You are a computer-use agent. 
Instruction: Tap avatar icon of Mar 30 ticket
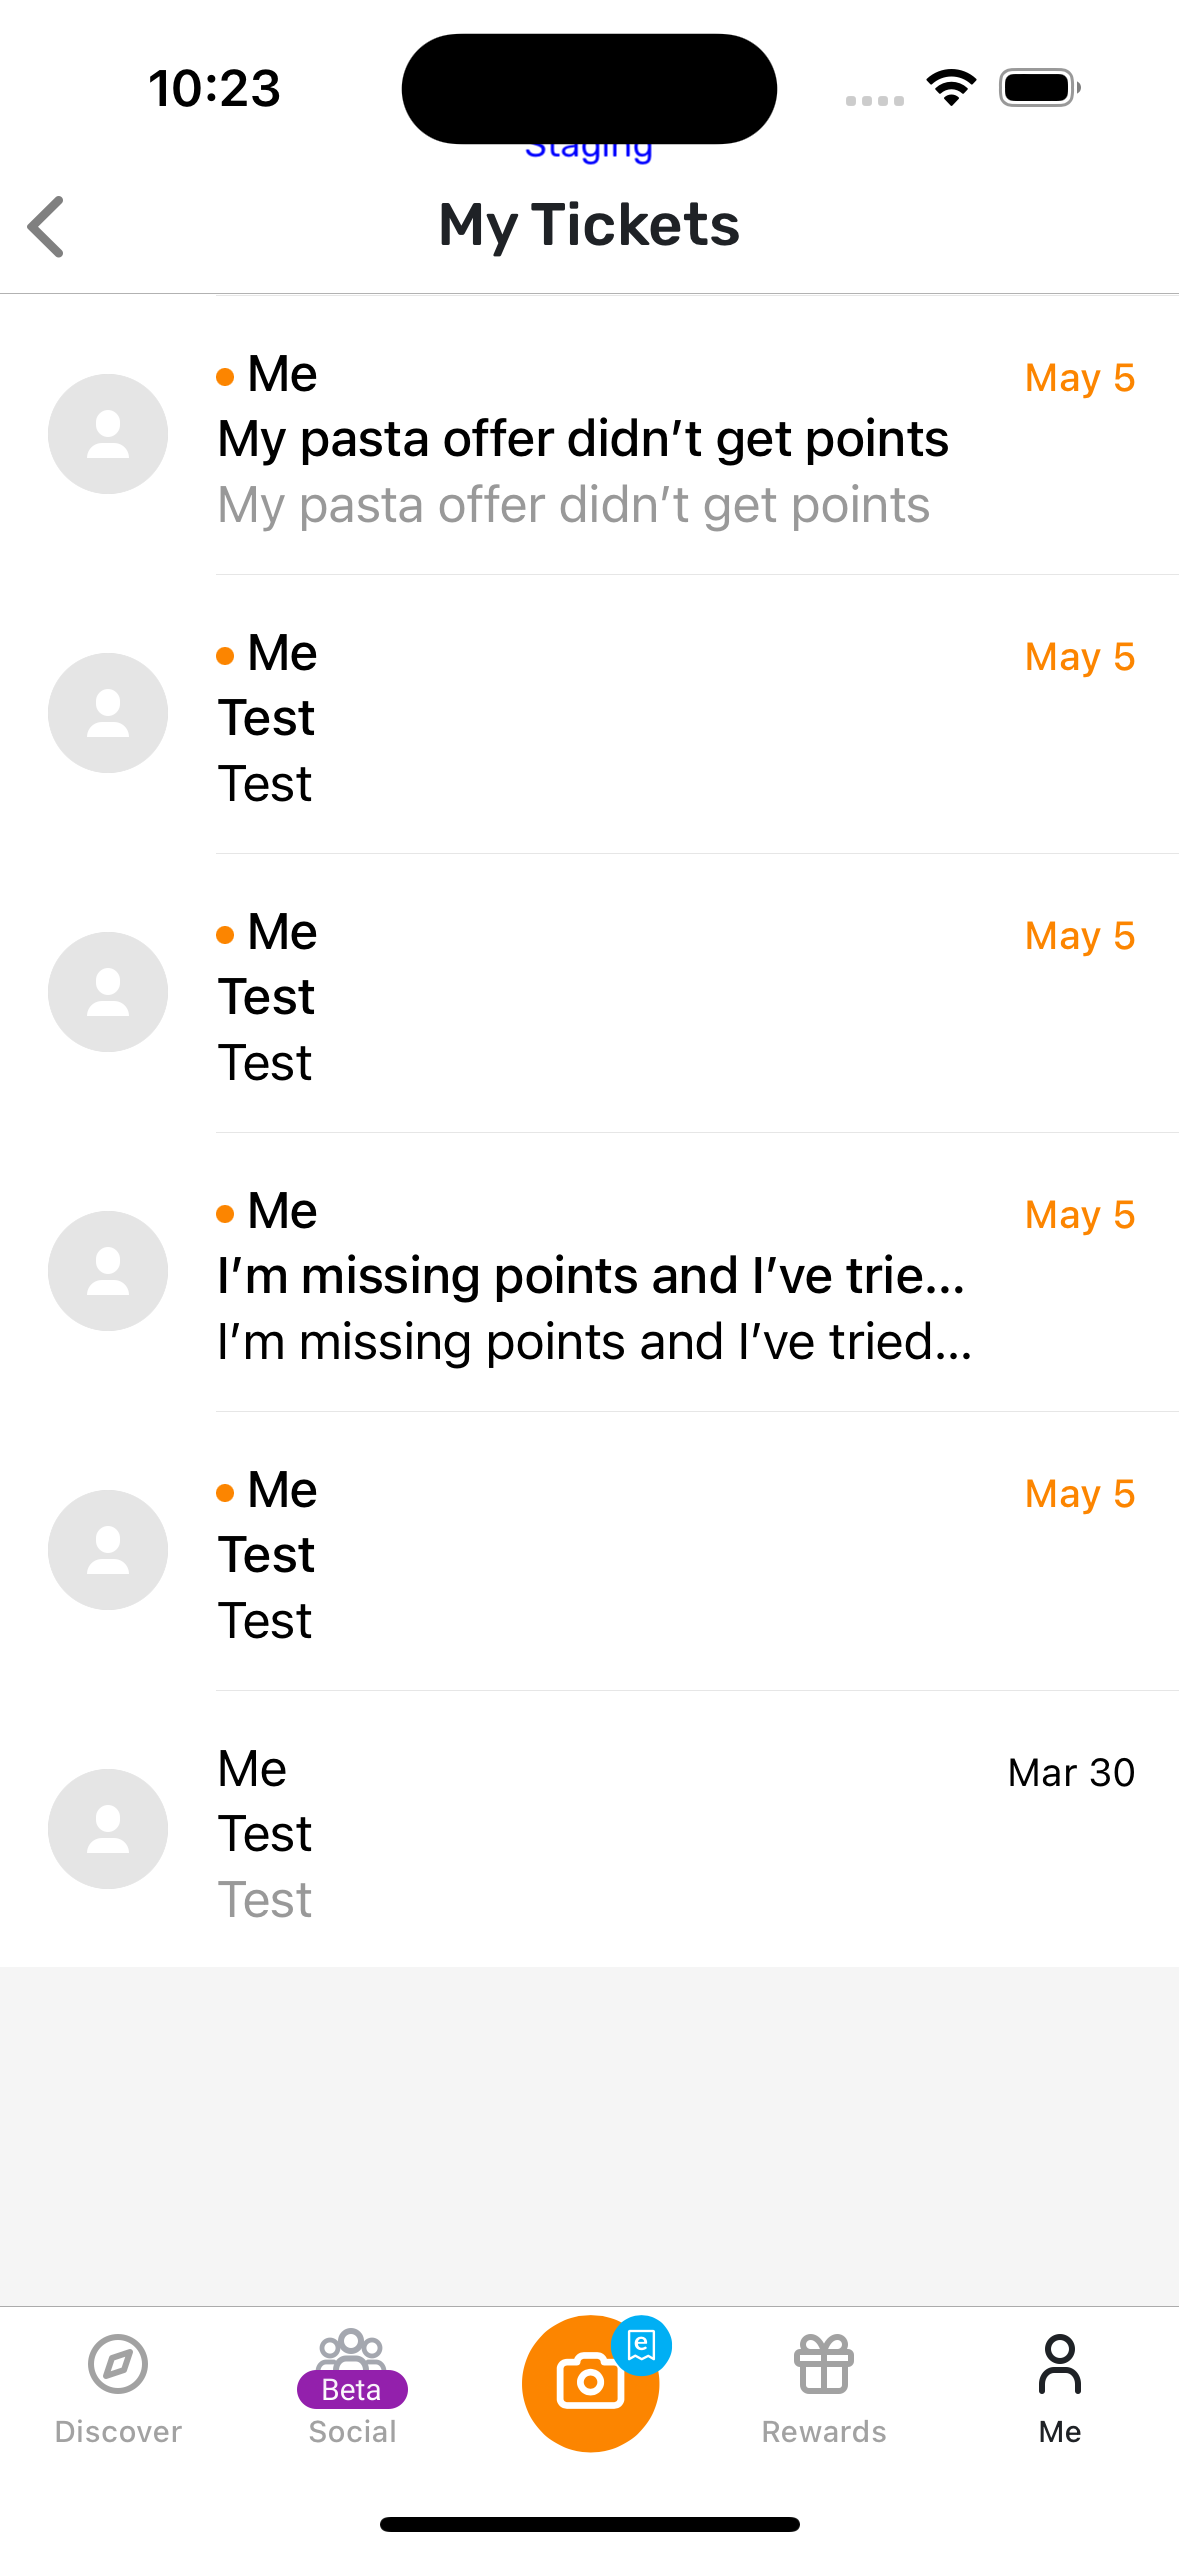(108, 1829)
